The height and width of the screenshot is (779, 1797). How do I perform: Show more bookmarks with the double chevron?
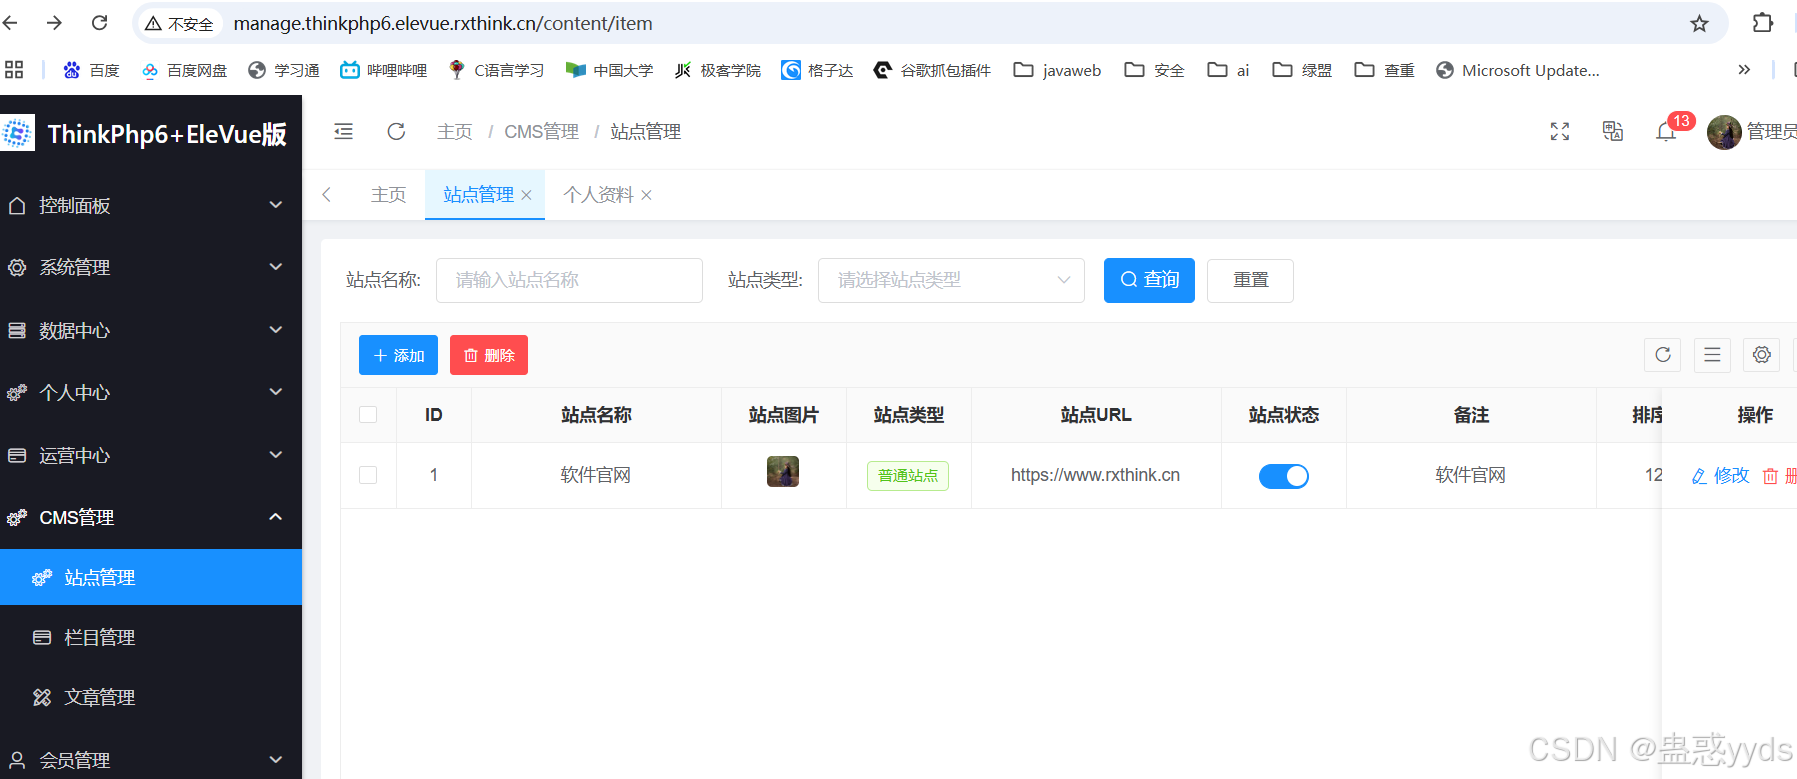point(1744,69)
